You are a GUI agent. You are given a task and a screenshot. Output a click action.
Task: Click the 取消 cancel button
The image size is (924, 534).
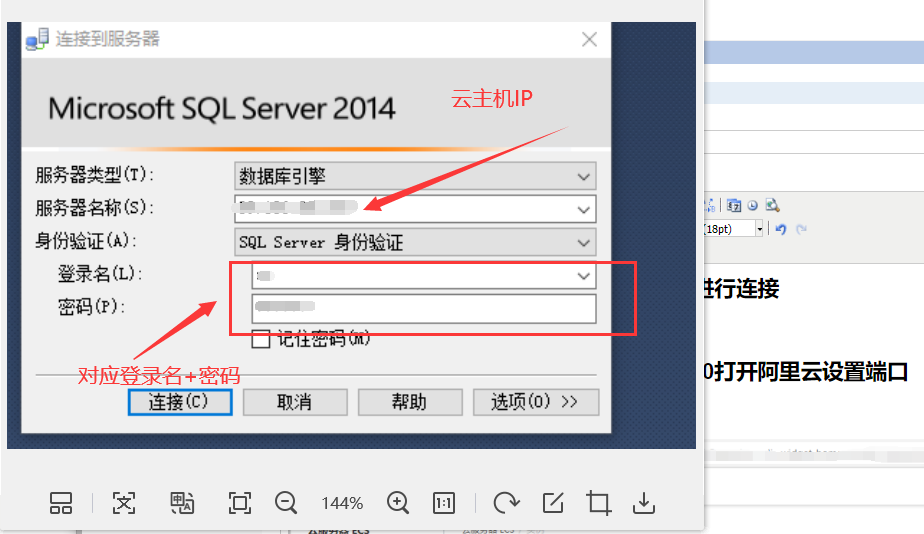click(295, 402)
